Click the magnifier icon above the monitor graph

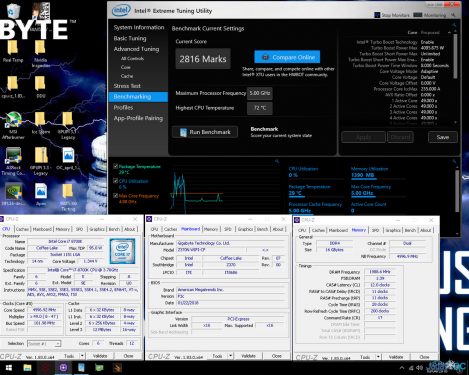click(x=276, y=162)
